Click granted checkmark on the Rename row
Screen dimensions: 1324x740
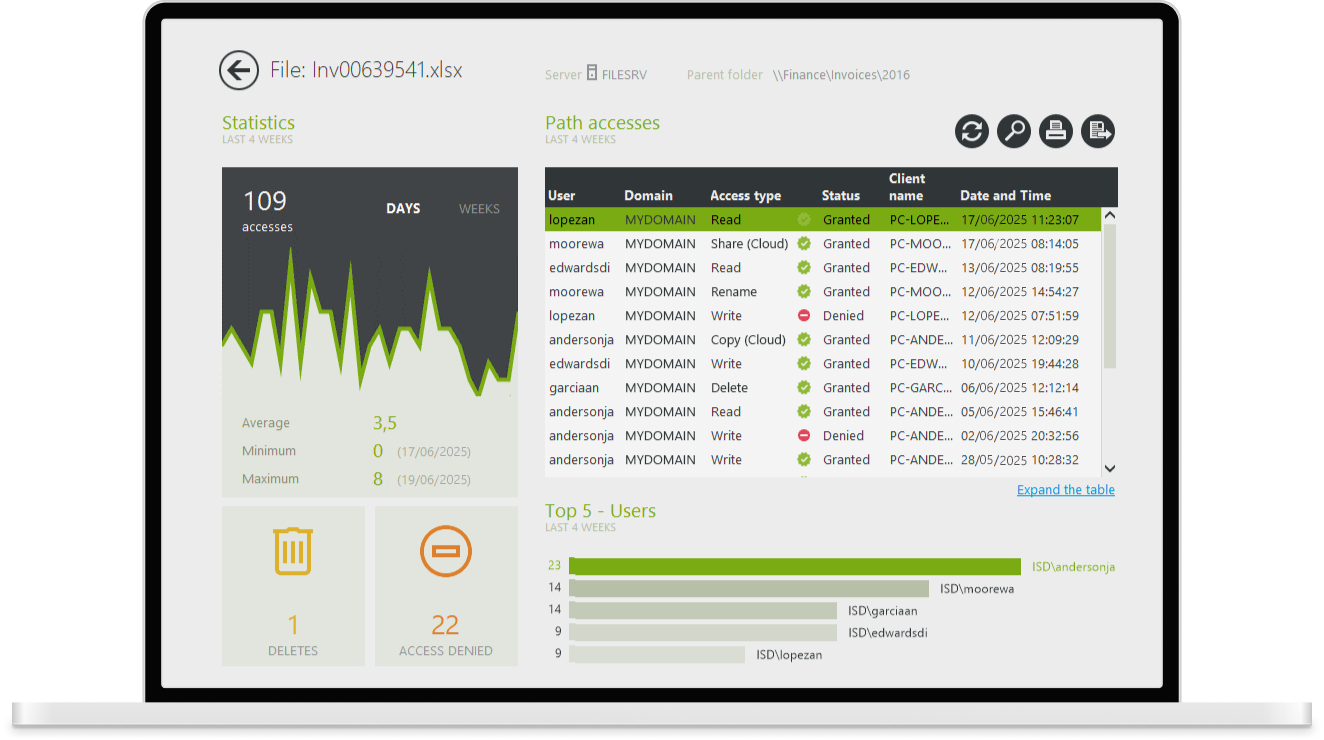(804, 292)
